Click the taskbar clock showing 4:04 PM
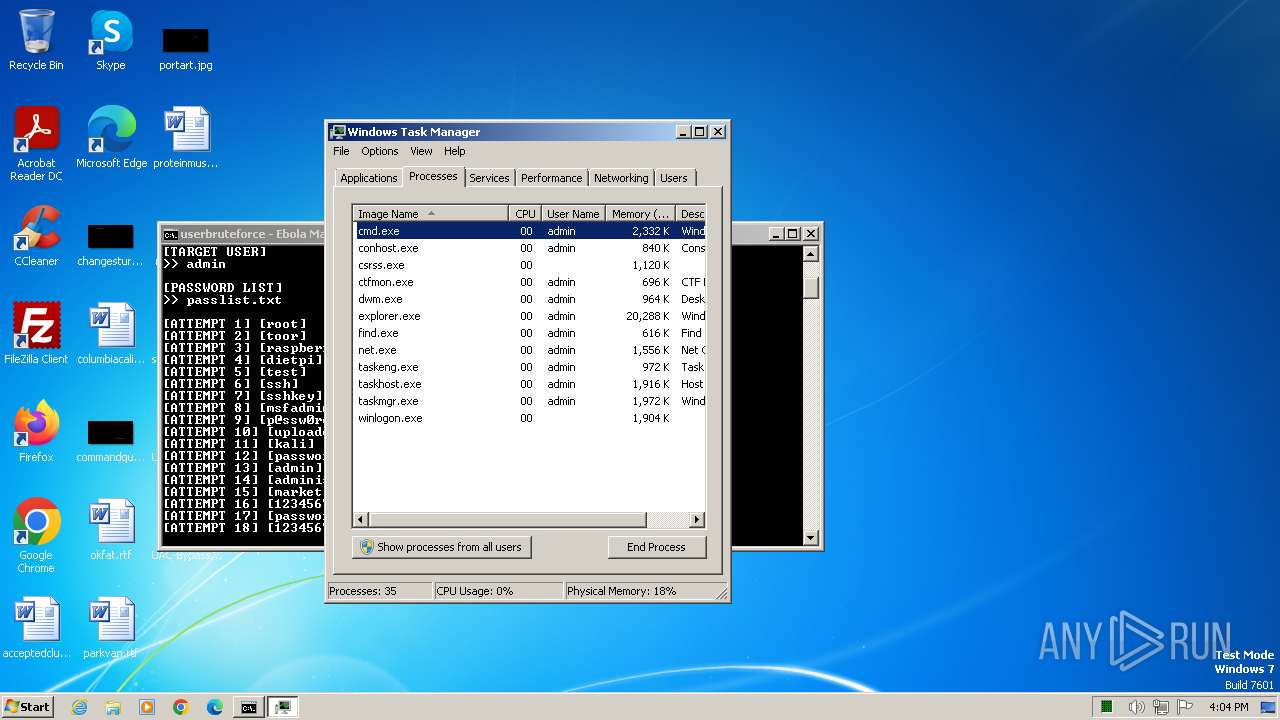 (x=1228, y=707)
